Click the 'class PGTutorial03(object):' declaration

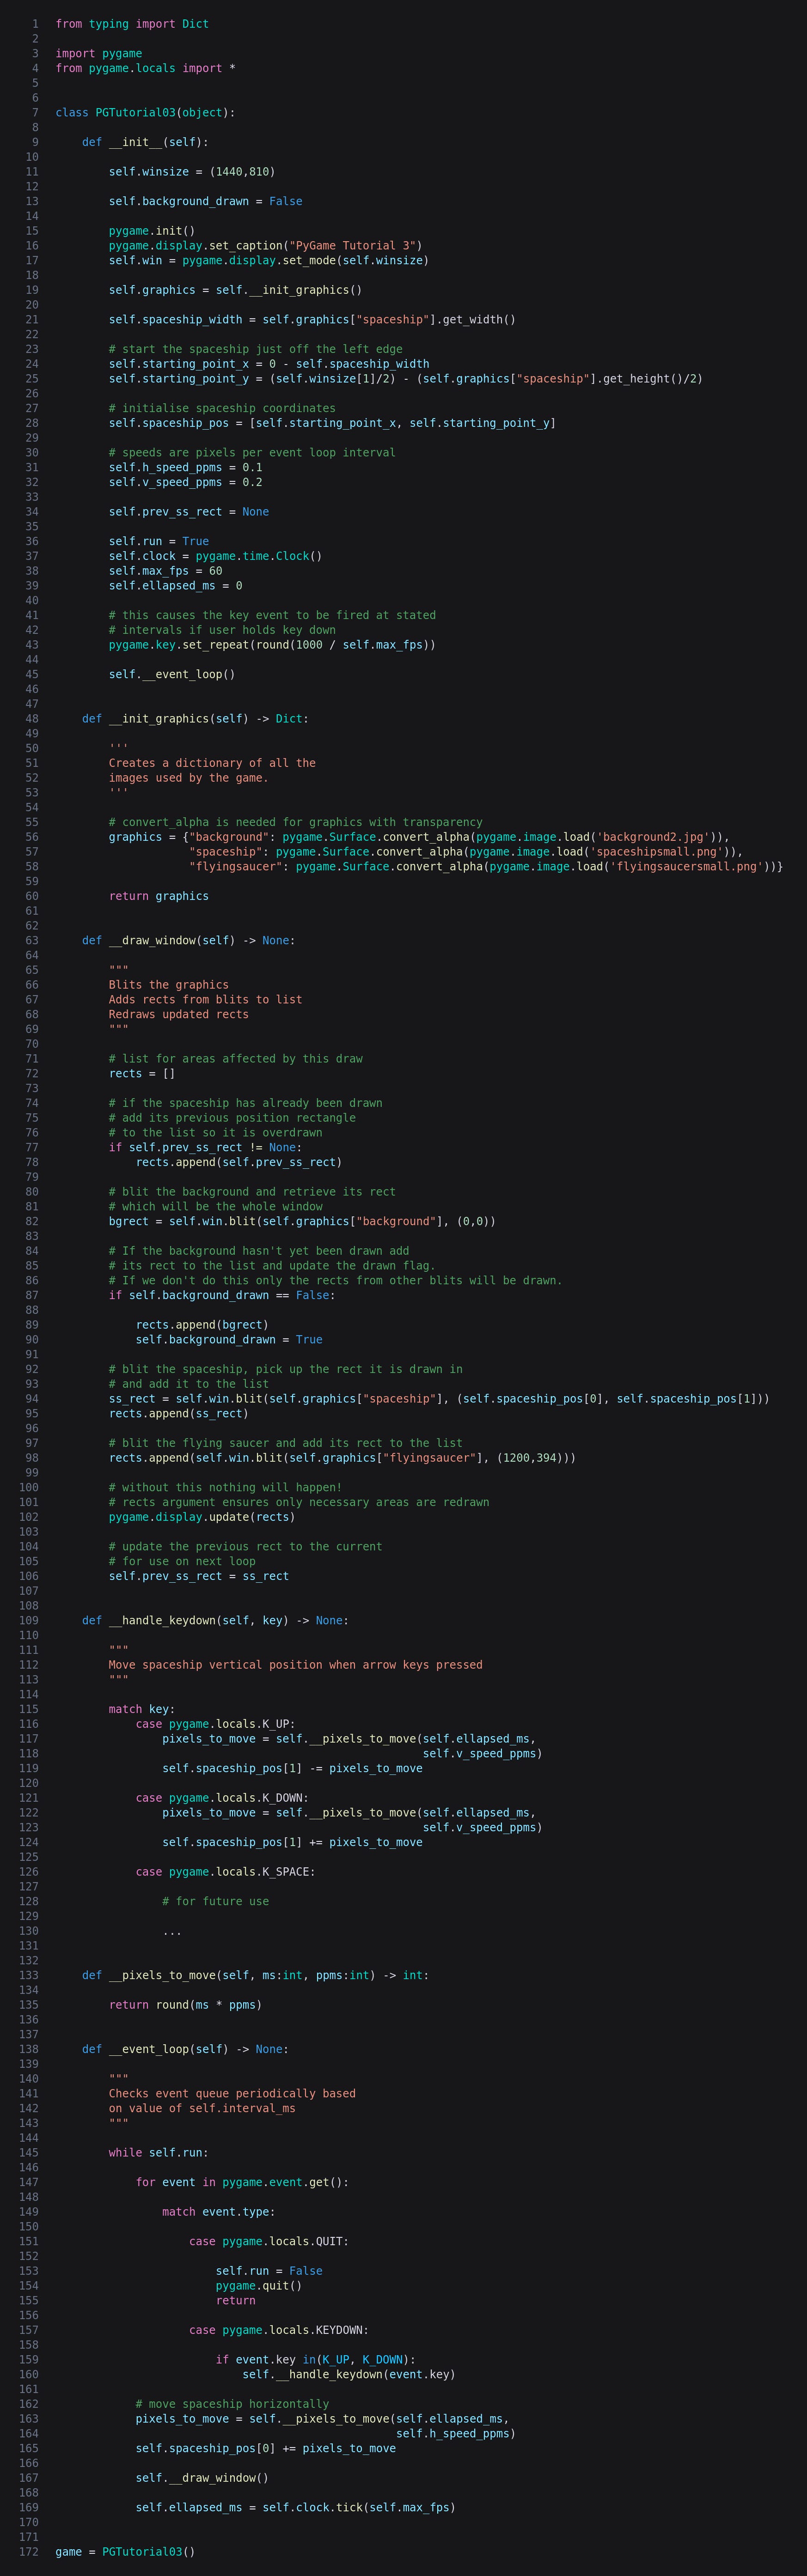[x=146, y=113]
